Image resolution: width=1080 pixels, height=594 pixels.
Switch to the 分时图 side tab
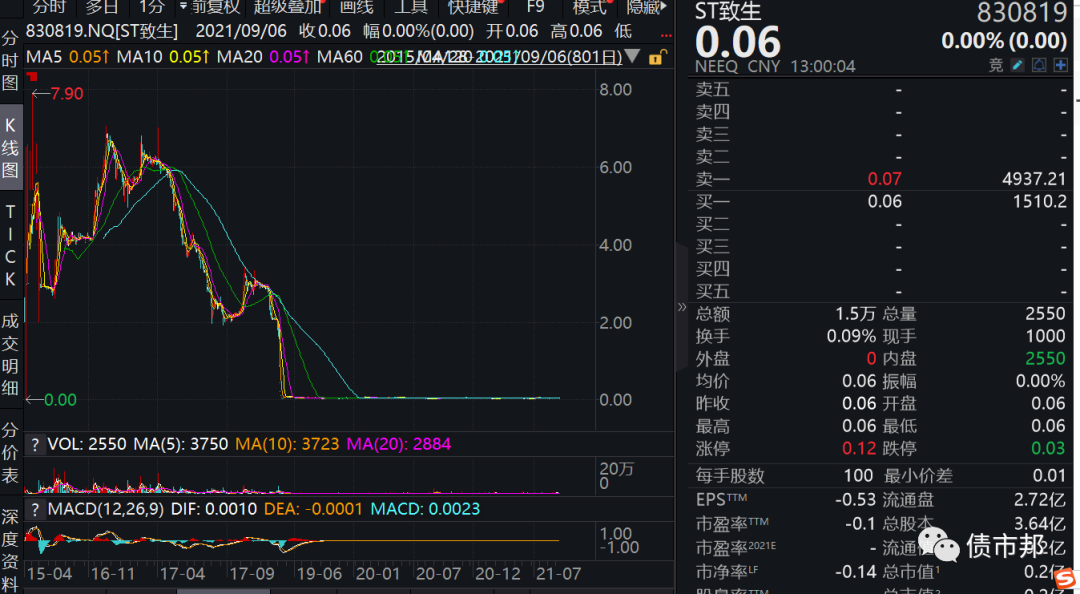10,62
